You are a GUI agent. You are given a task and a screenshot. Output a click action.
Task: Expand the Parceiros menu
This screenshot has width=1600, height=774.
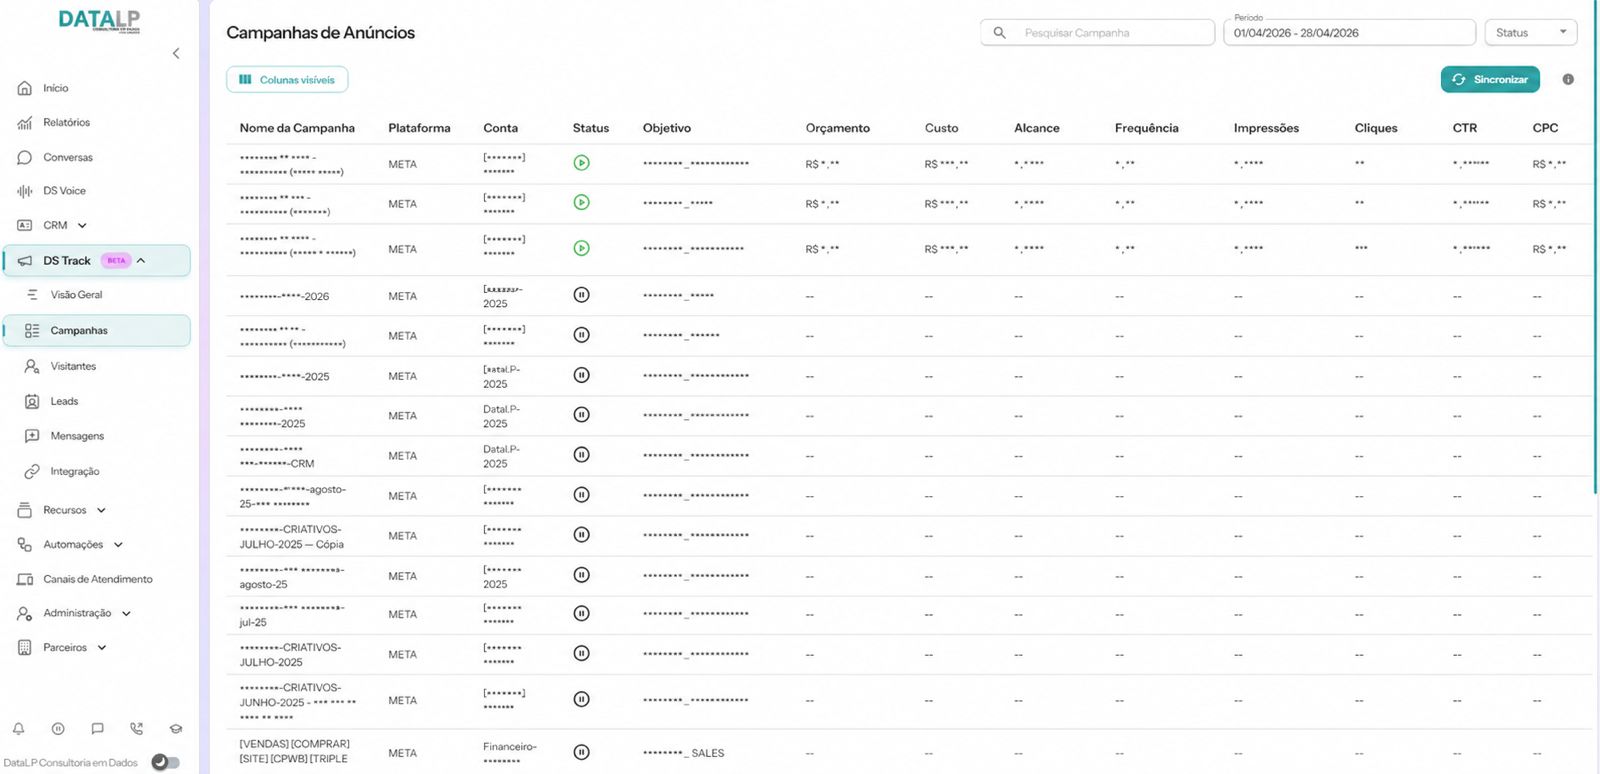[102, 648]
